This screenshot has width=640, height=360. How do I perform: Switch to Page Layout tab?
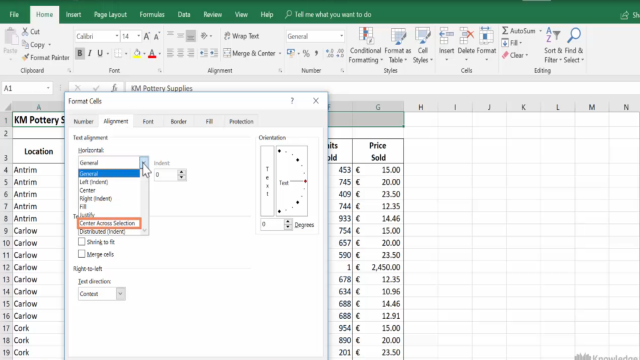[x=110, y=15]
